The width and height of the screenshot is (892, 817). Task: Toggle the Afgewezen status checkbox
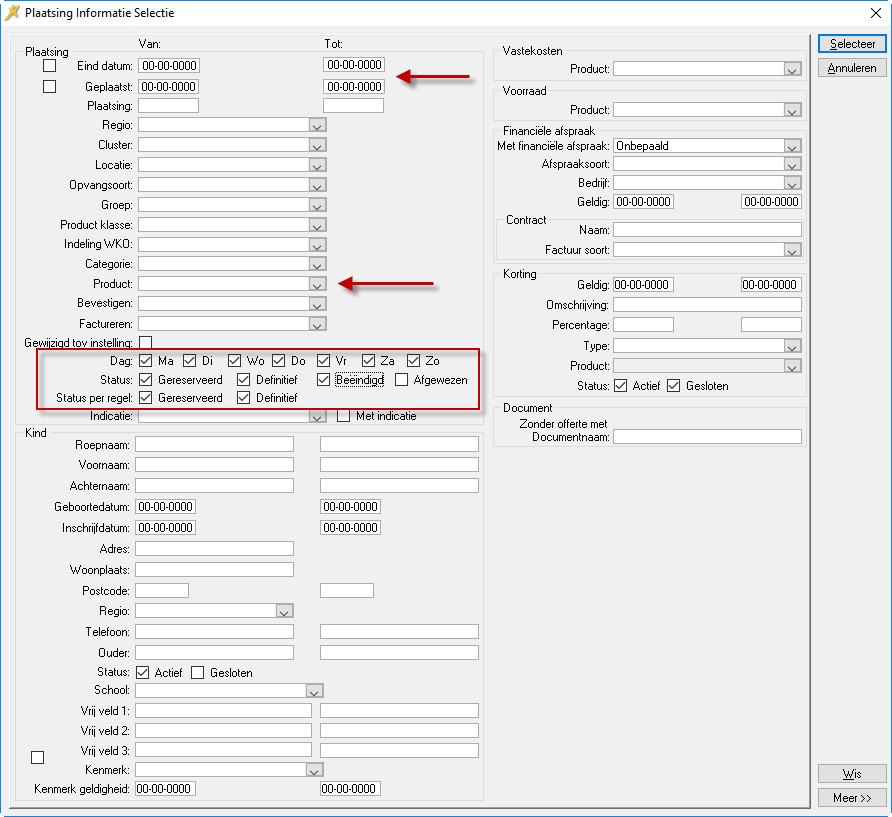coord(402,380)
